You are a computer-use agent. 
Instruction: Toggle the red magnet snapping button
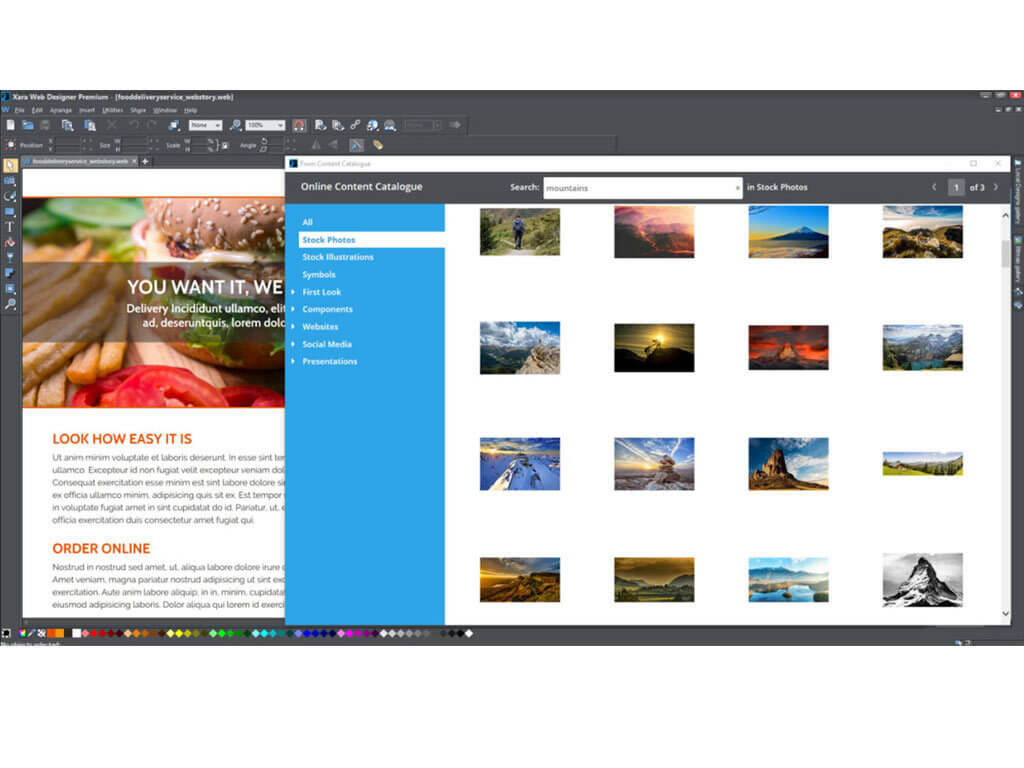coord(298,125)
